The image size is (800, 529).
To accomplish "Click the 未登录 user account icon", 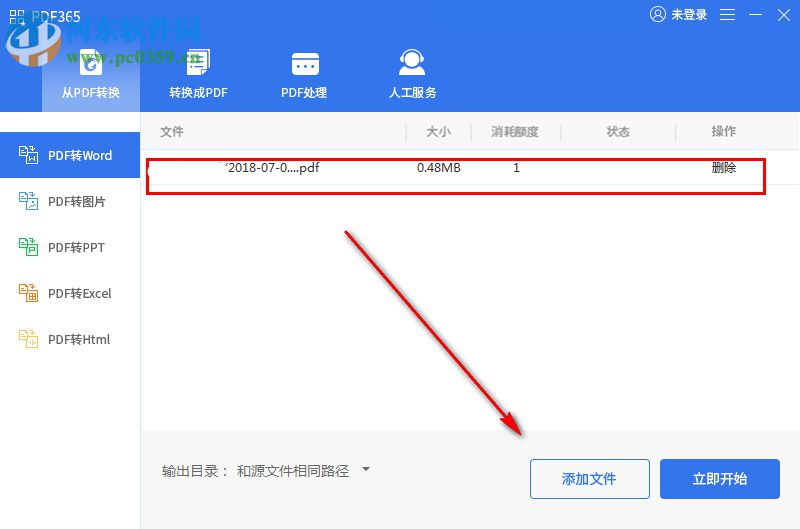I will (x=658, y=14).
